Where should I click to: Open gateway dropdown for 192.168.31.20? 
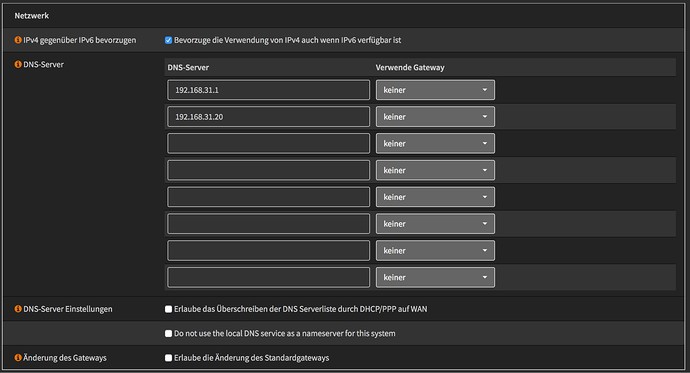(x=435, y=117)
